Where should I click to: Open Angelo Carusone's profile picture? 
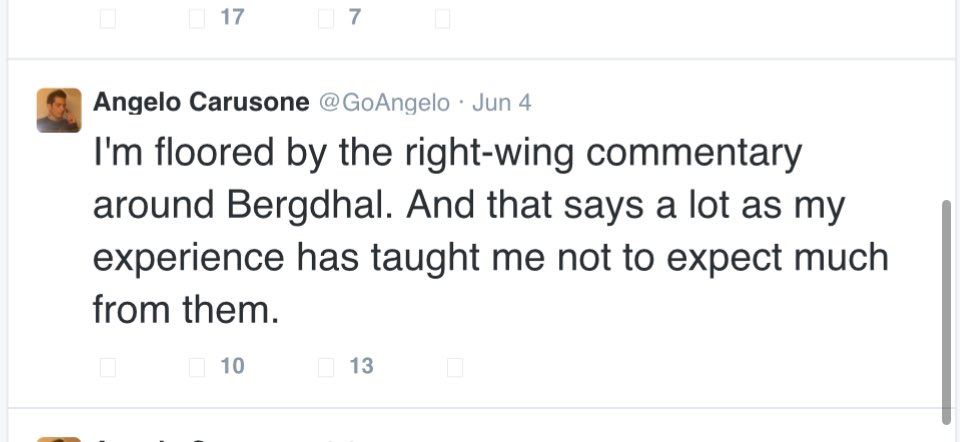coord(59,110)
